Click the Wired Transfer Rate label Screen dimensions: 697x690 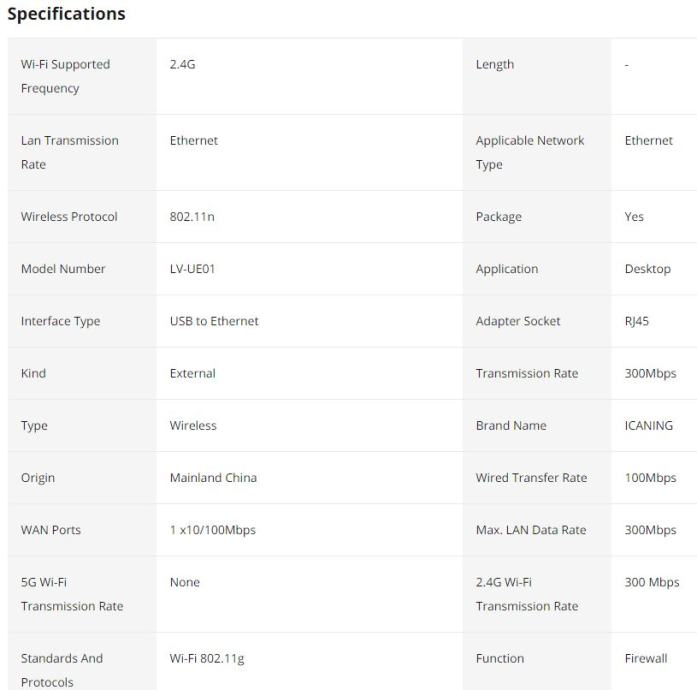(531, 478)
